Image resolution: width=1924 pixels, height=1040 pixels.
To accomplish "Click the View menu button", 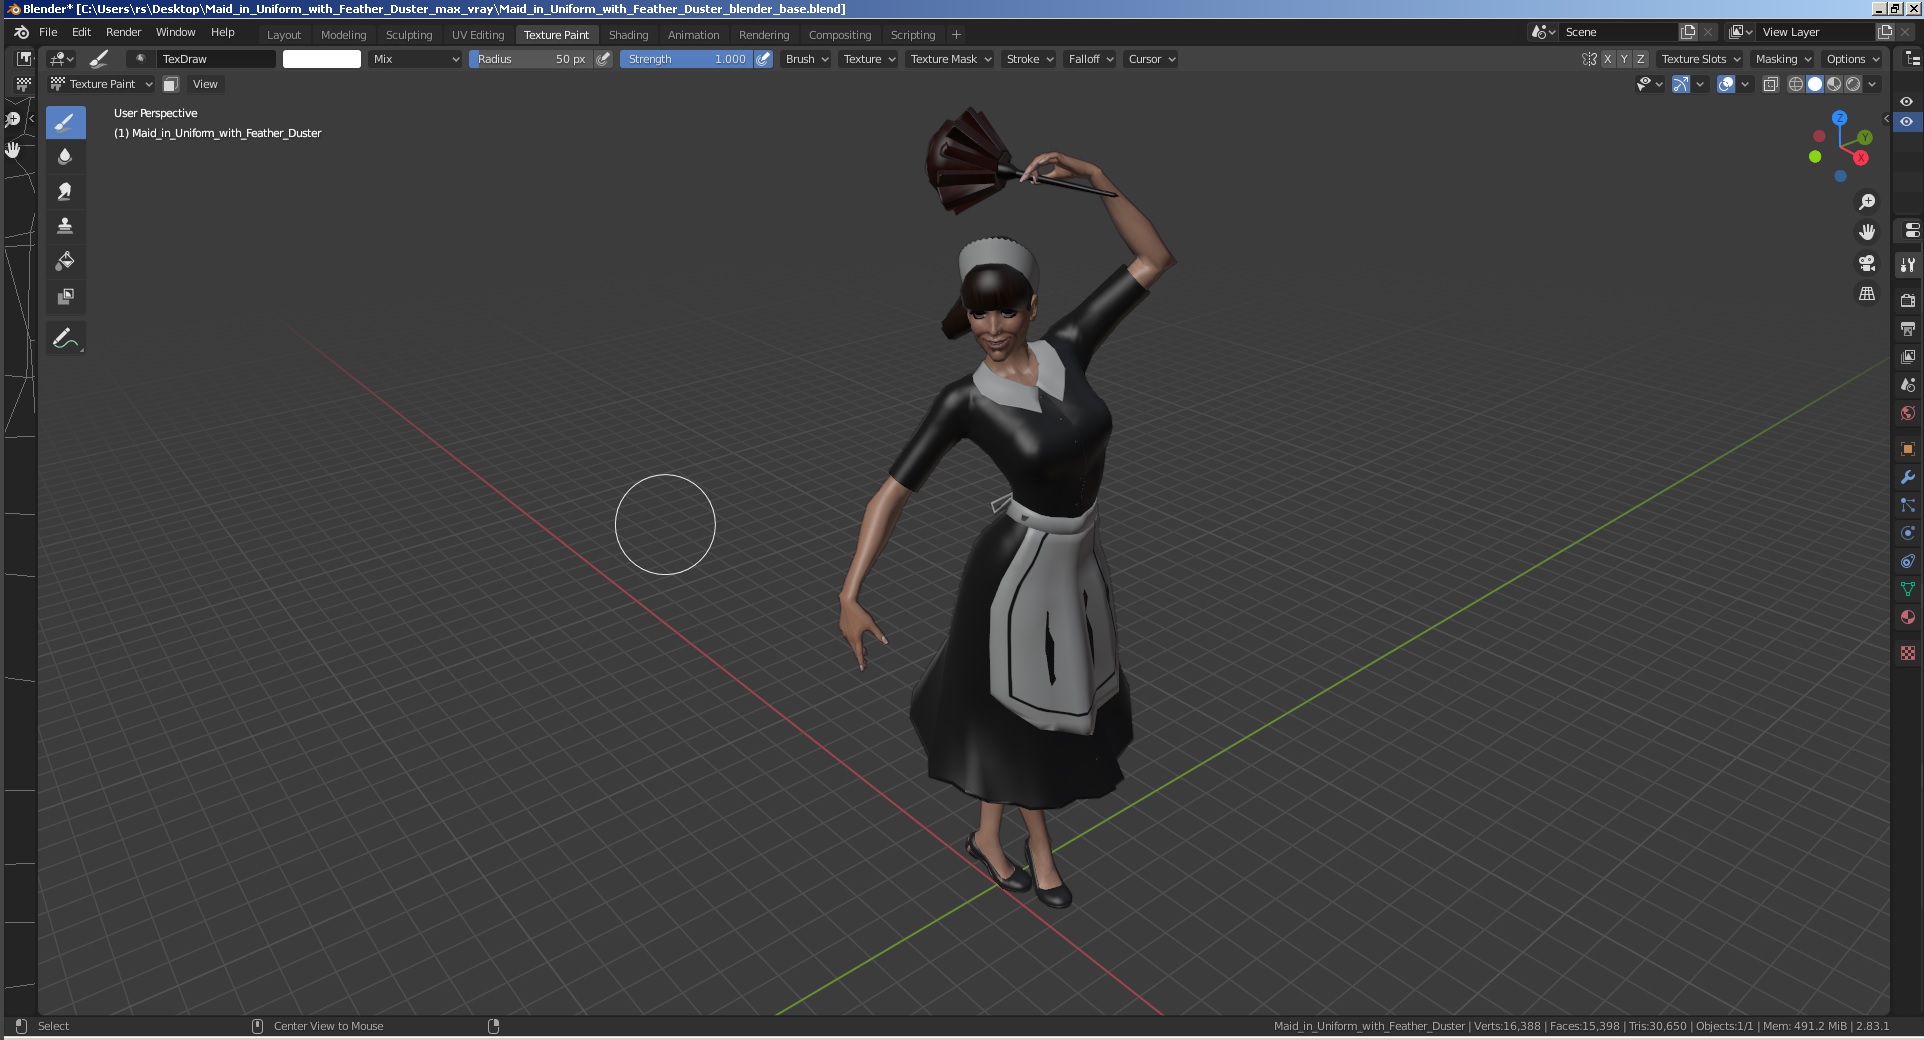I will [205, 84].
